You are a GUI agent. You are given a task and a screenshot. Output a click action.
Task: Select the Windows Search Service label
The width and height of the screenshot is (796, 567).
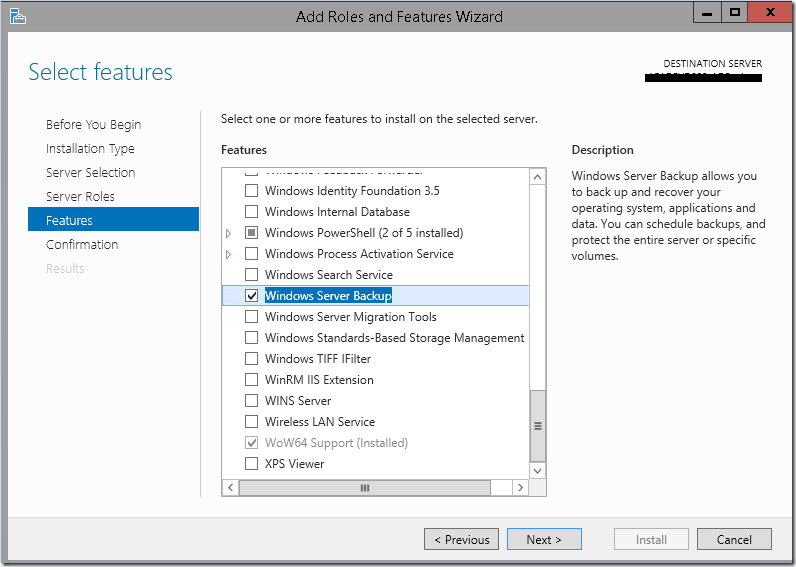click(x=328, y=275)
